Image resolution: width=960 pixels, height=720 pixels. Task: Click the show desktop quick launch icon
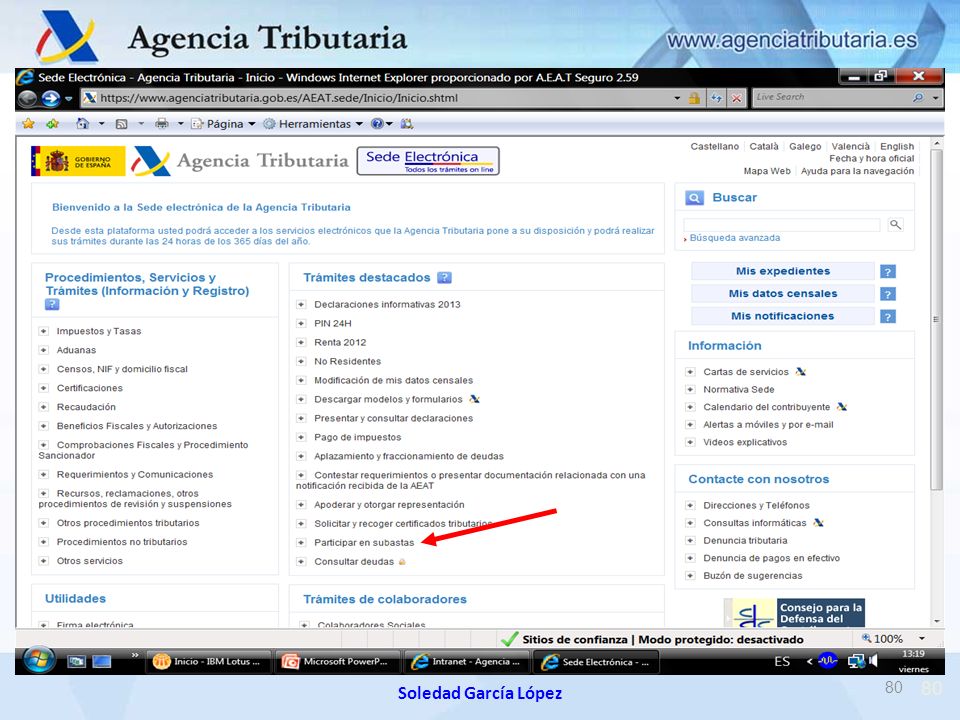[102, 661]
